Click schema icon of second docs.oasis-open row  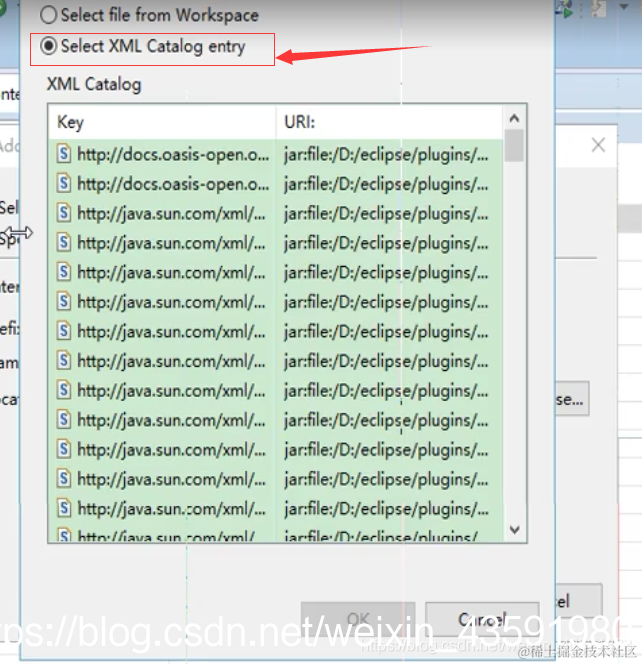[64, 183]
